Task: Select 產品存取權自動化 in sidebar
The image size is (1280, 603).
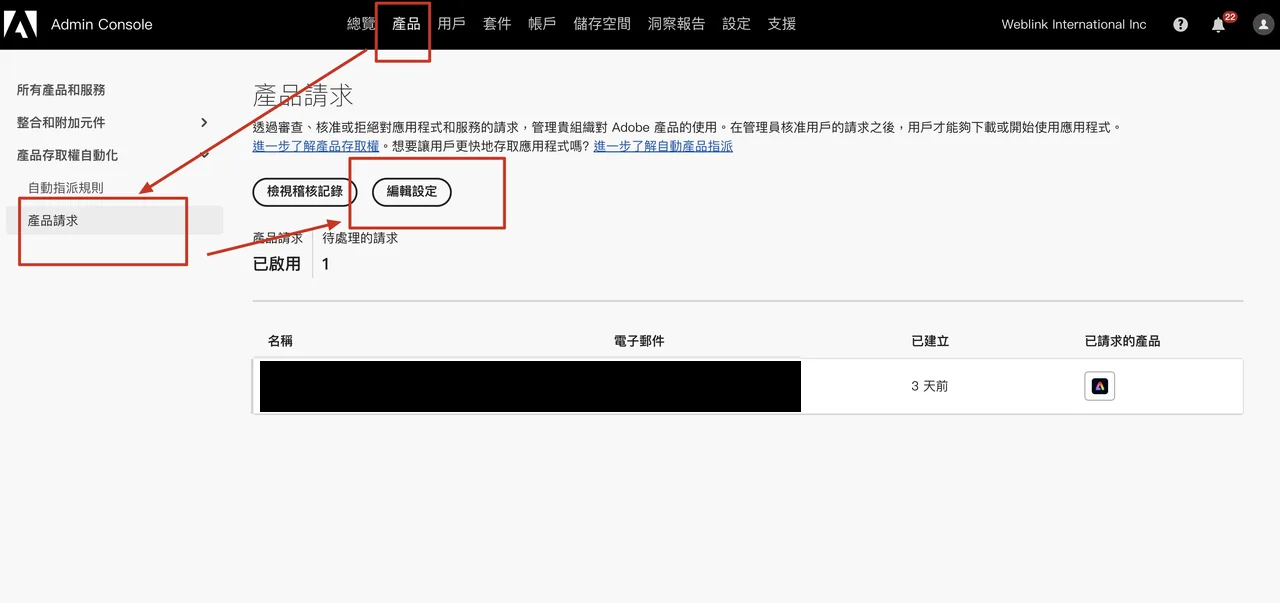Action: tap(67, 155)
